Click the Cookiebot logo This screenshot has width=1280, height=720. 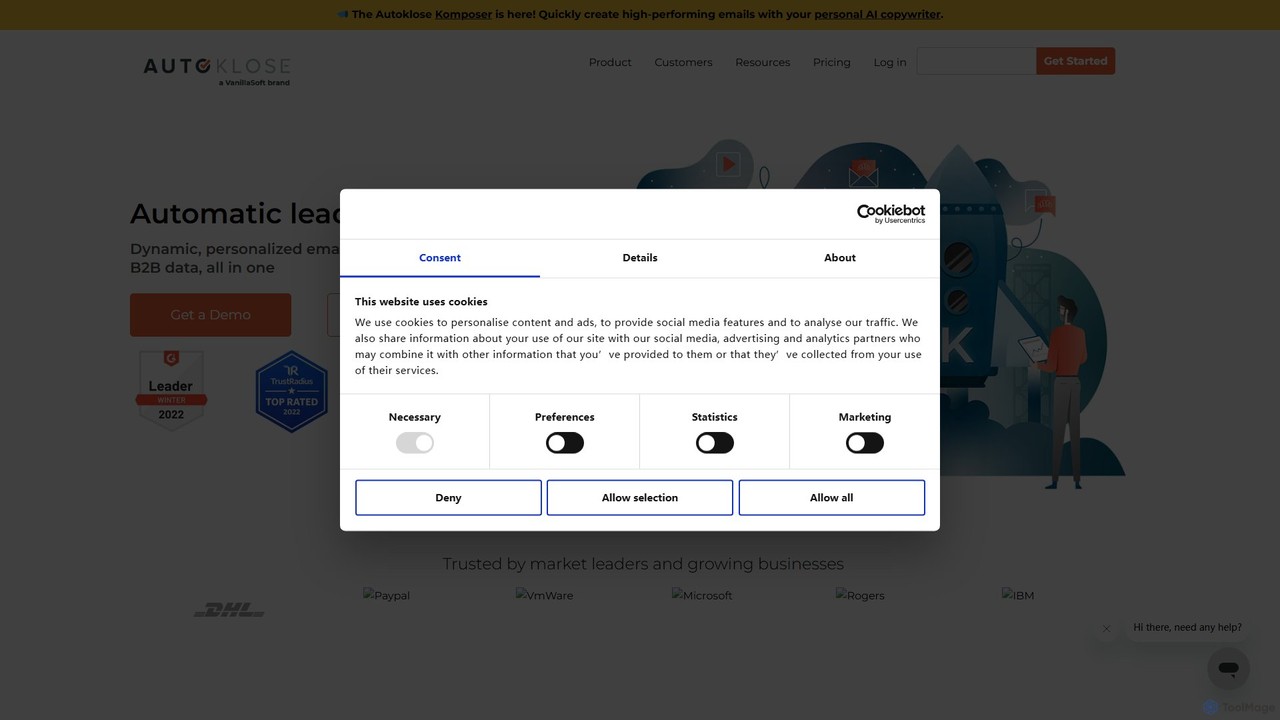click(891, 213)
